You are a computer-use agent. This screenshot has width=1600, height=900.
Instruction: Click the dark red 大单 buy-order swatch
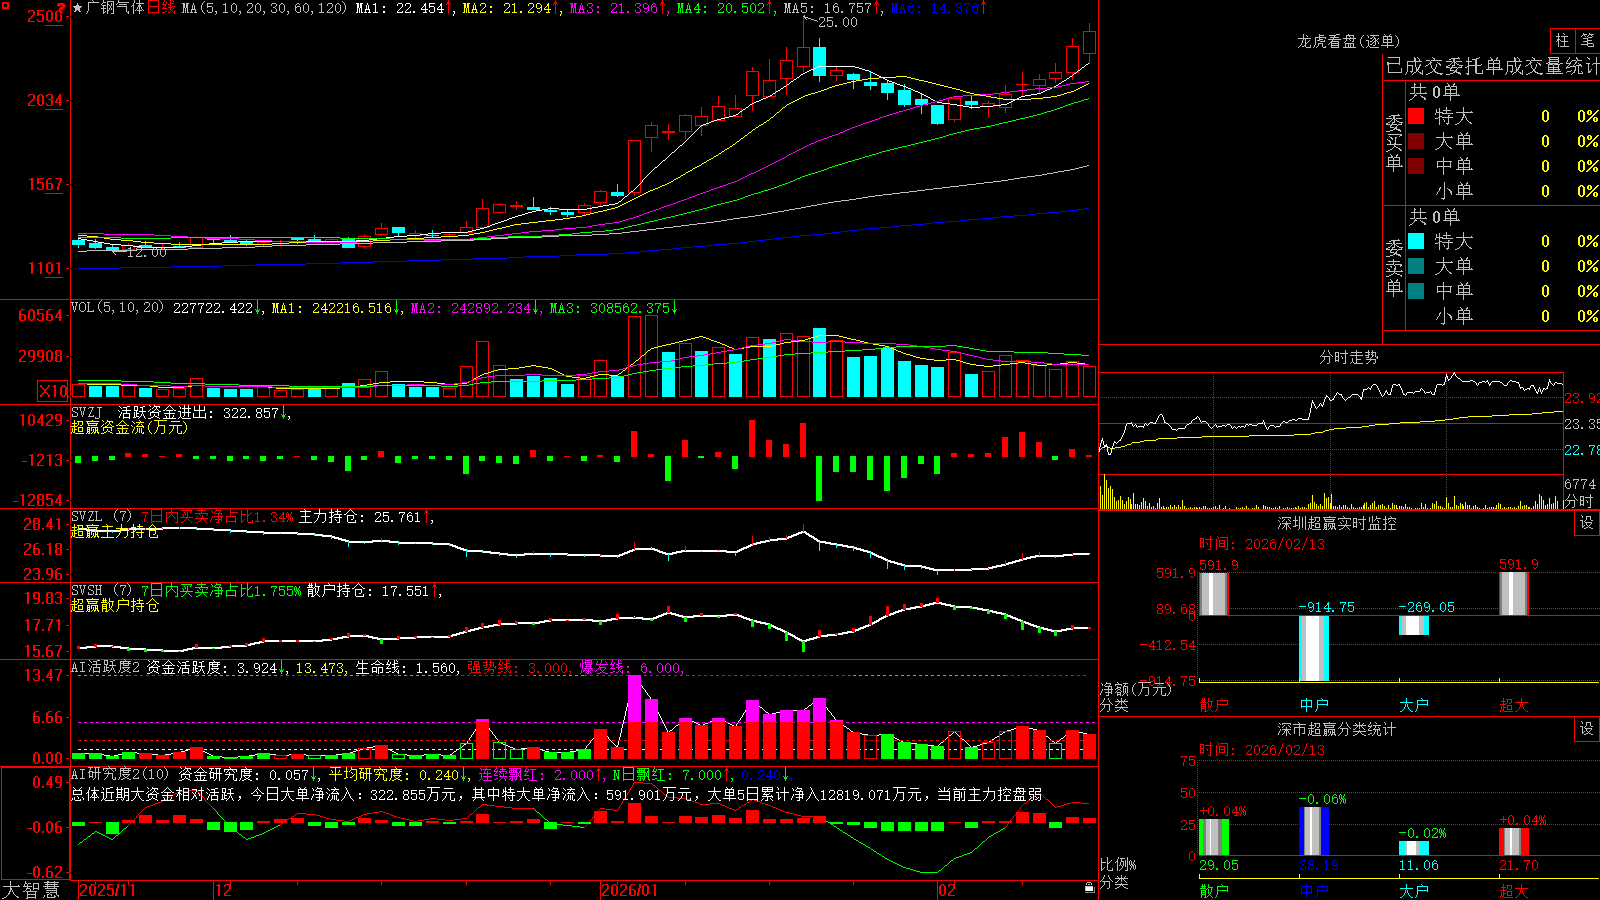(x=1416, y=141)
